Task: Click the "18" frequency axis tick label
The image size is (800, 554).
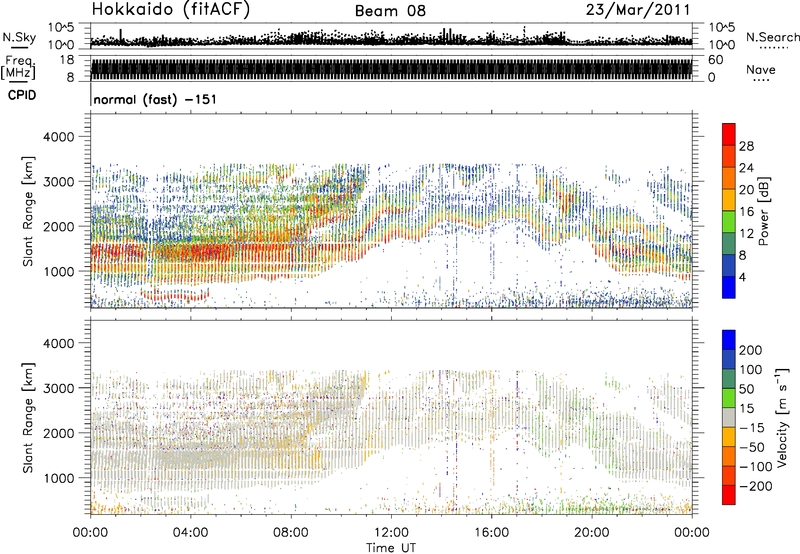Action: (x=67, y=60)
